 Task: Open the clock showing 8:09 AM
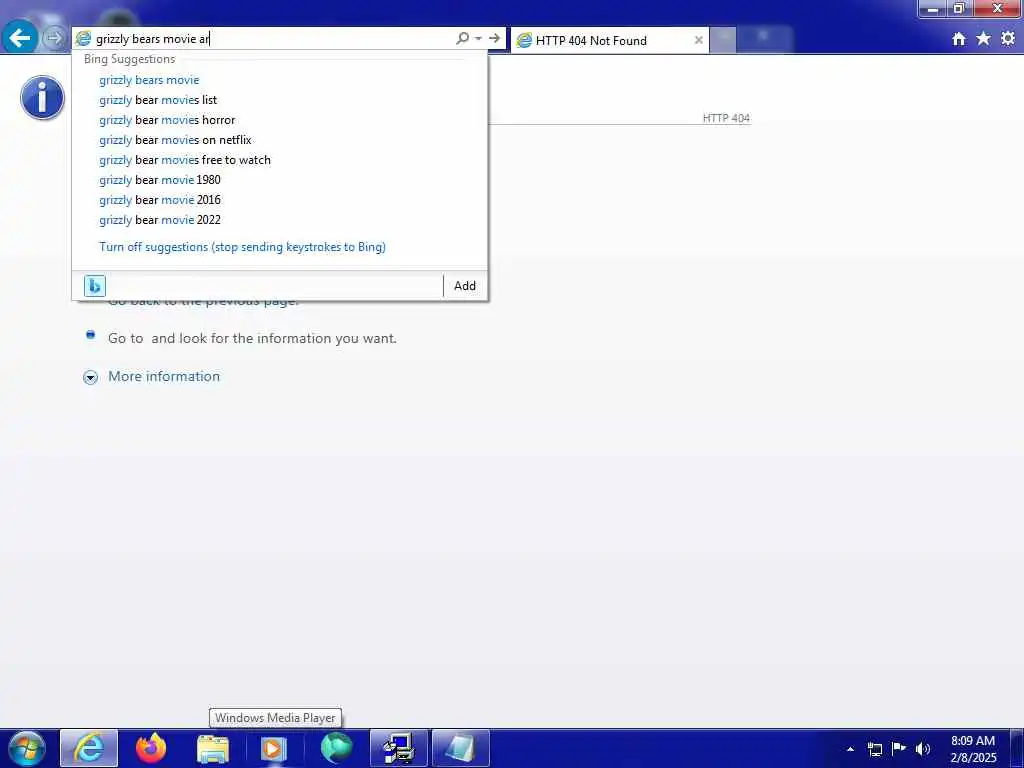[973, 749]
